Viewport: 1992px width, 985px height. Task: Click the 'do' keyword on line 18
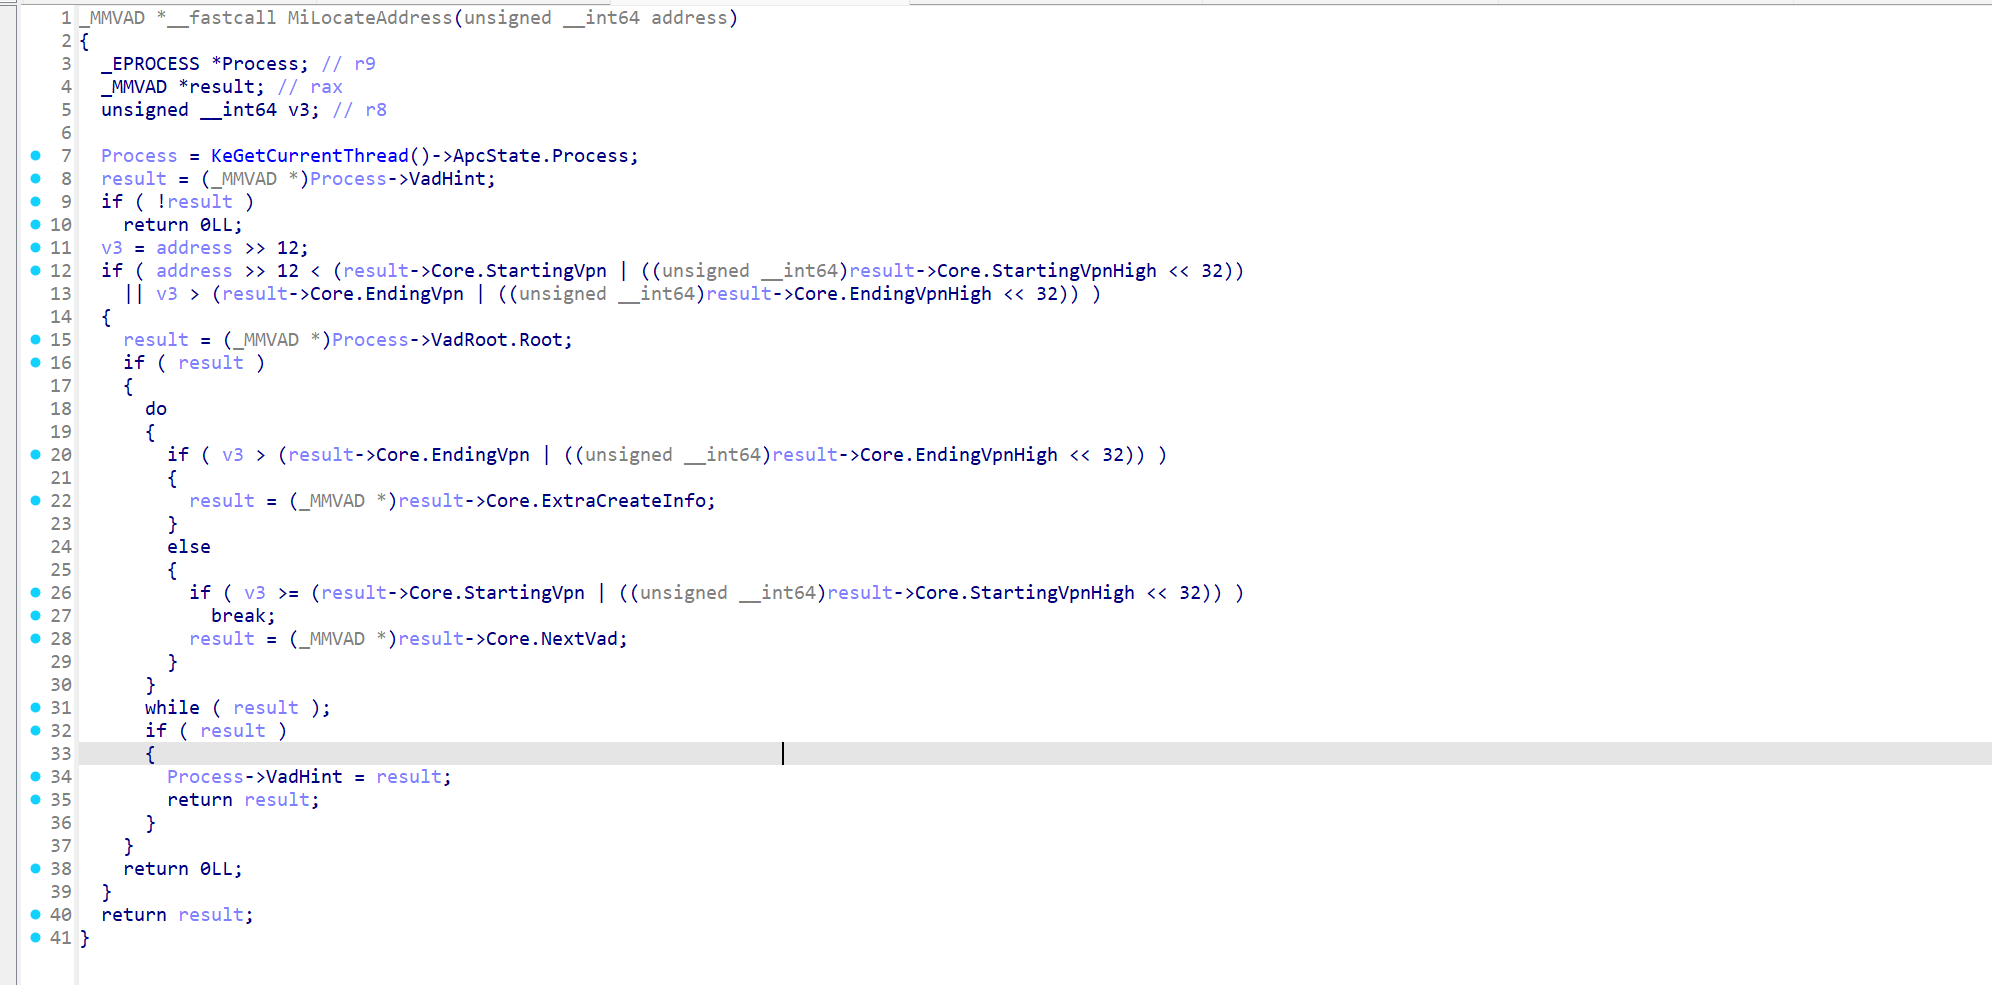tap(156, 409)
